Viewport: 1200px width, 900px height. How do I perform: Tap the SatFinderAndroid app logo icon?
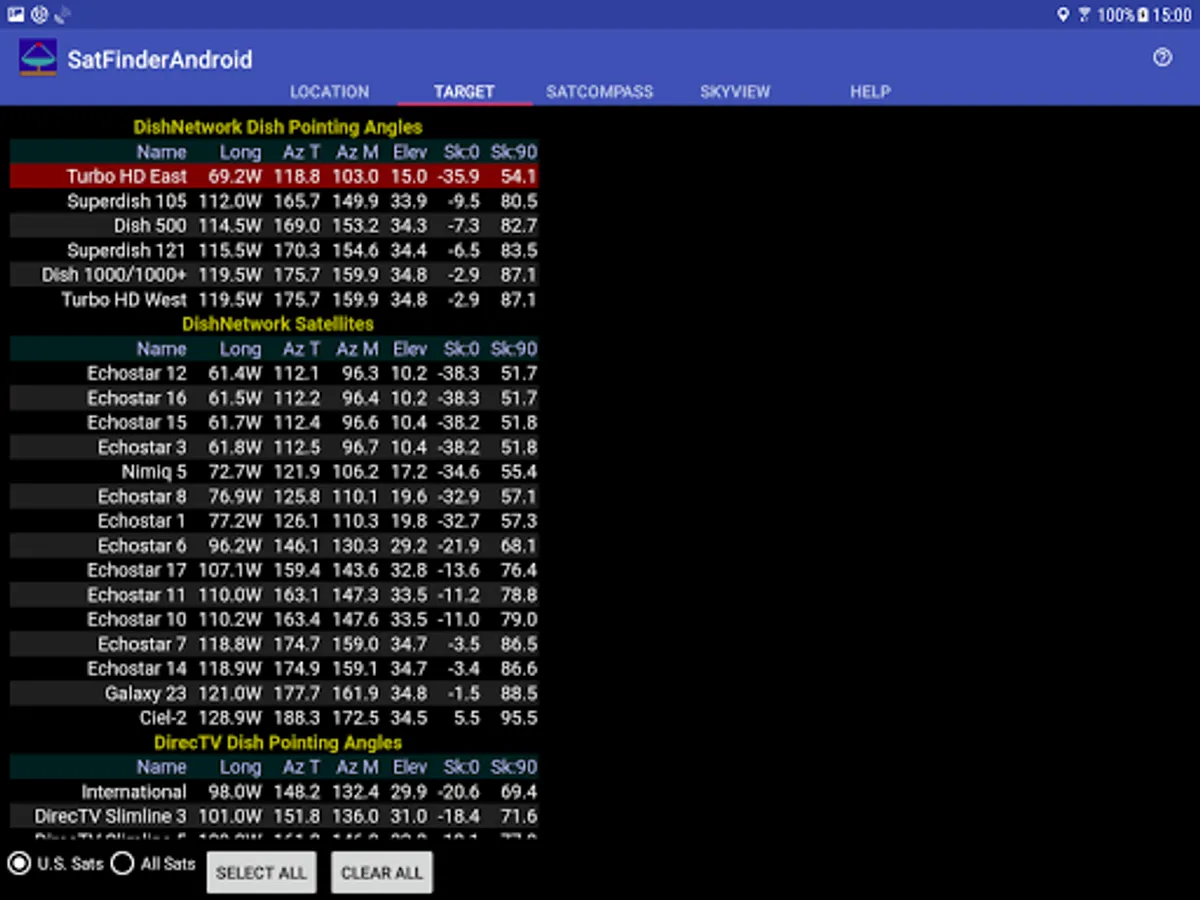(38, 58)
